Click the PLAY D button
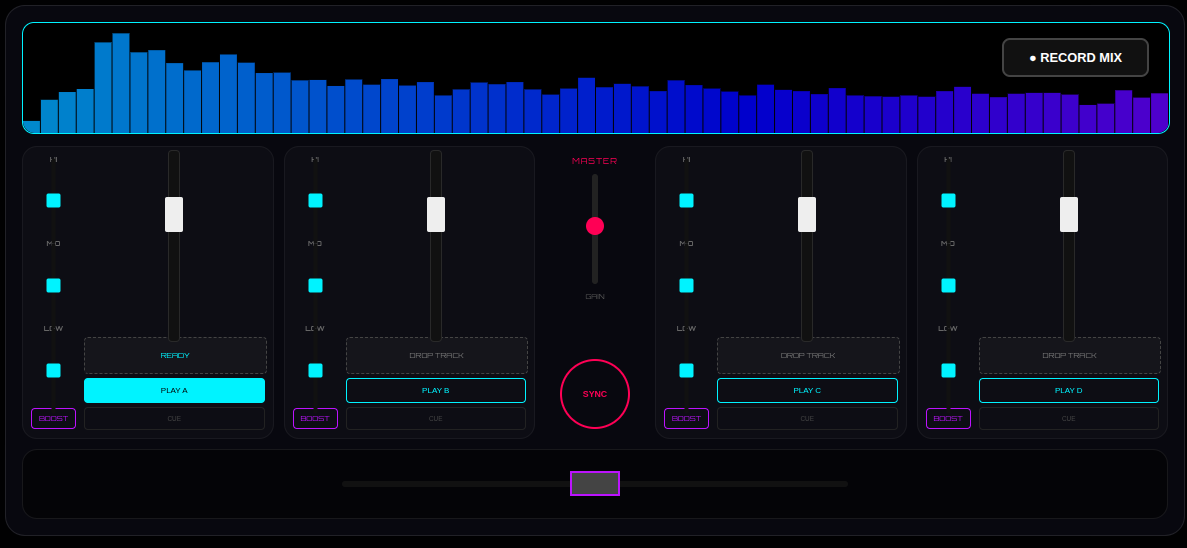Image resolution: width=1187 pixels, height=548 pixels. [x=1069, y=391]
